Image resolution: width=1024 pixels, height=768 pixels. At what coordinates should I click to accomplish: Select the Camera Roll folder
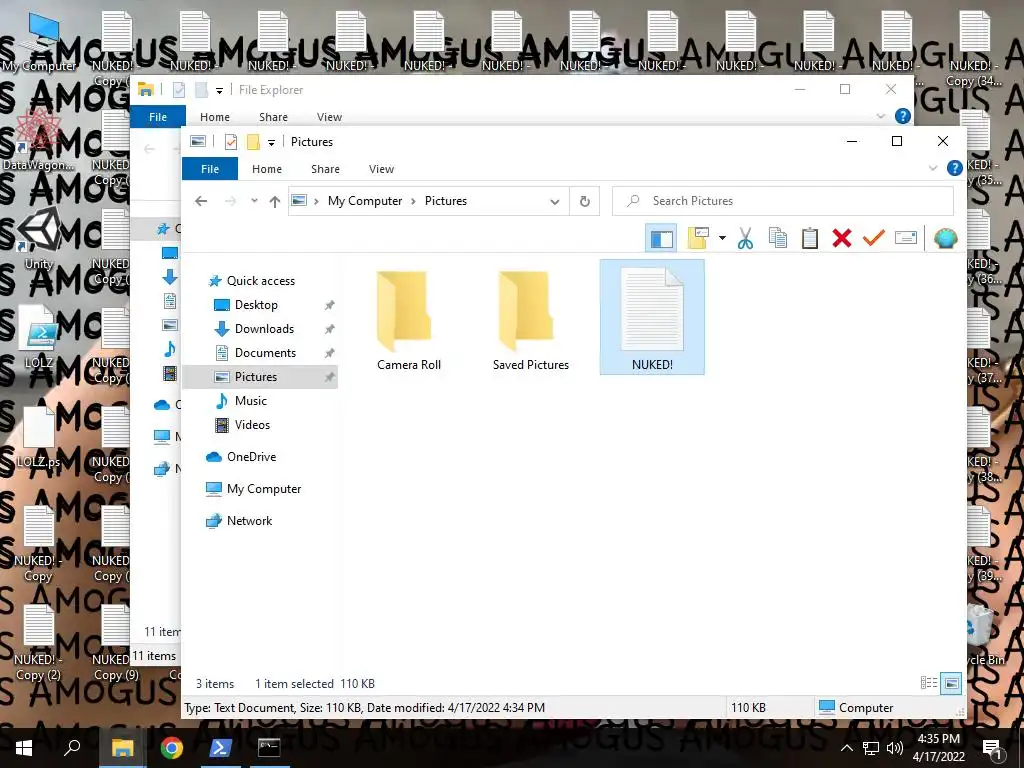tap(409, 320)
